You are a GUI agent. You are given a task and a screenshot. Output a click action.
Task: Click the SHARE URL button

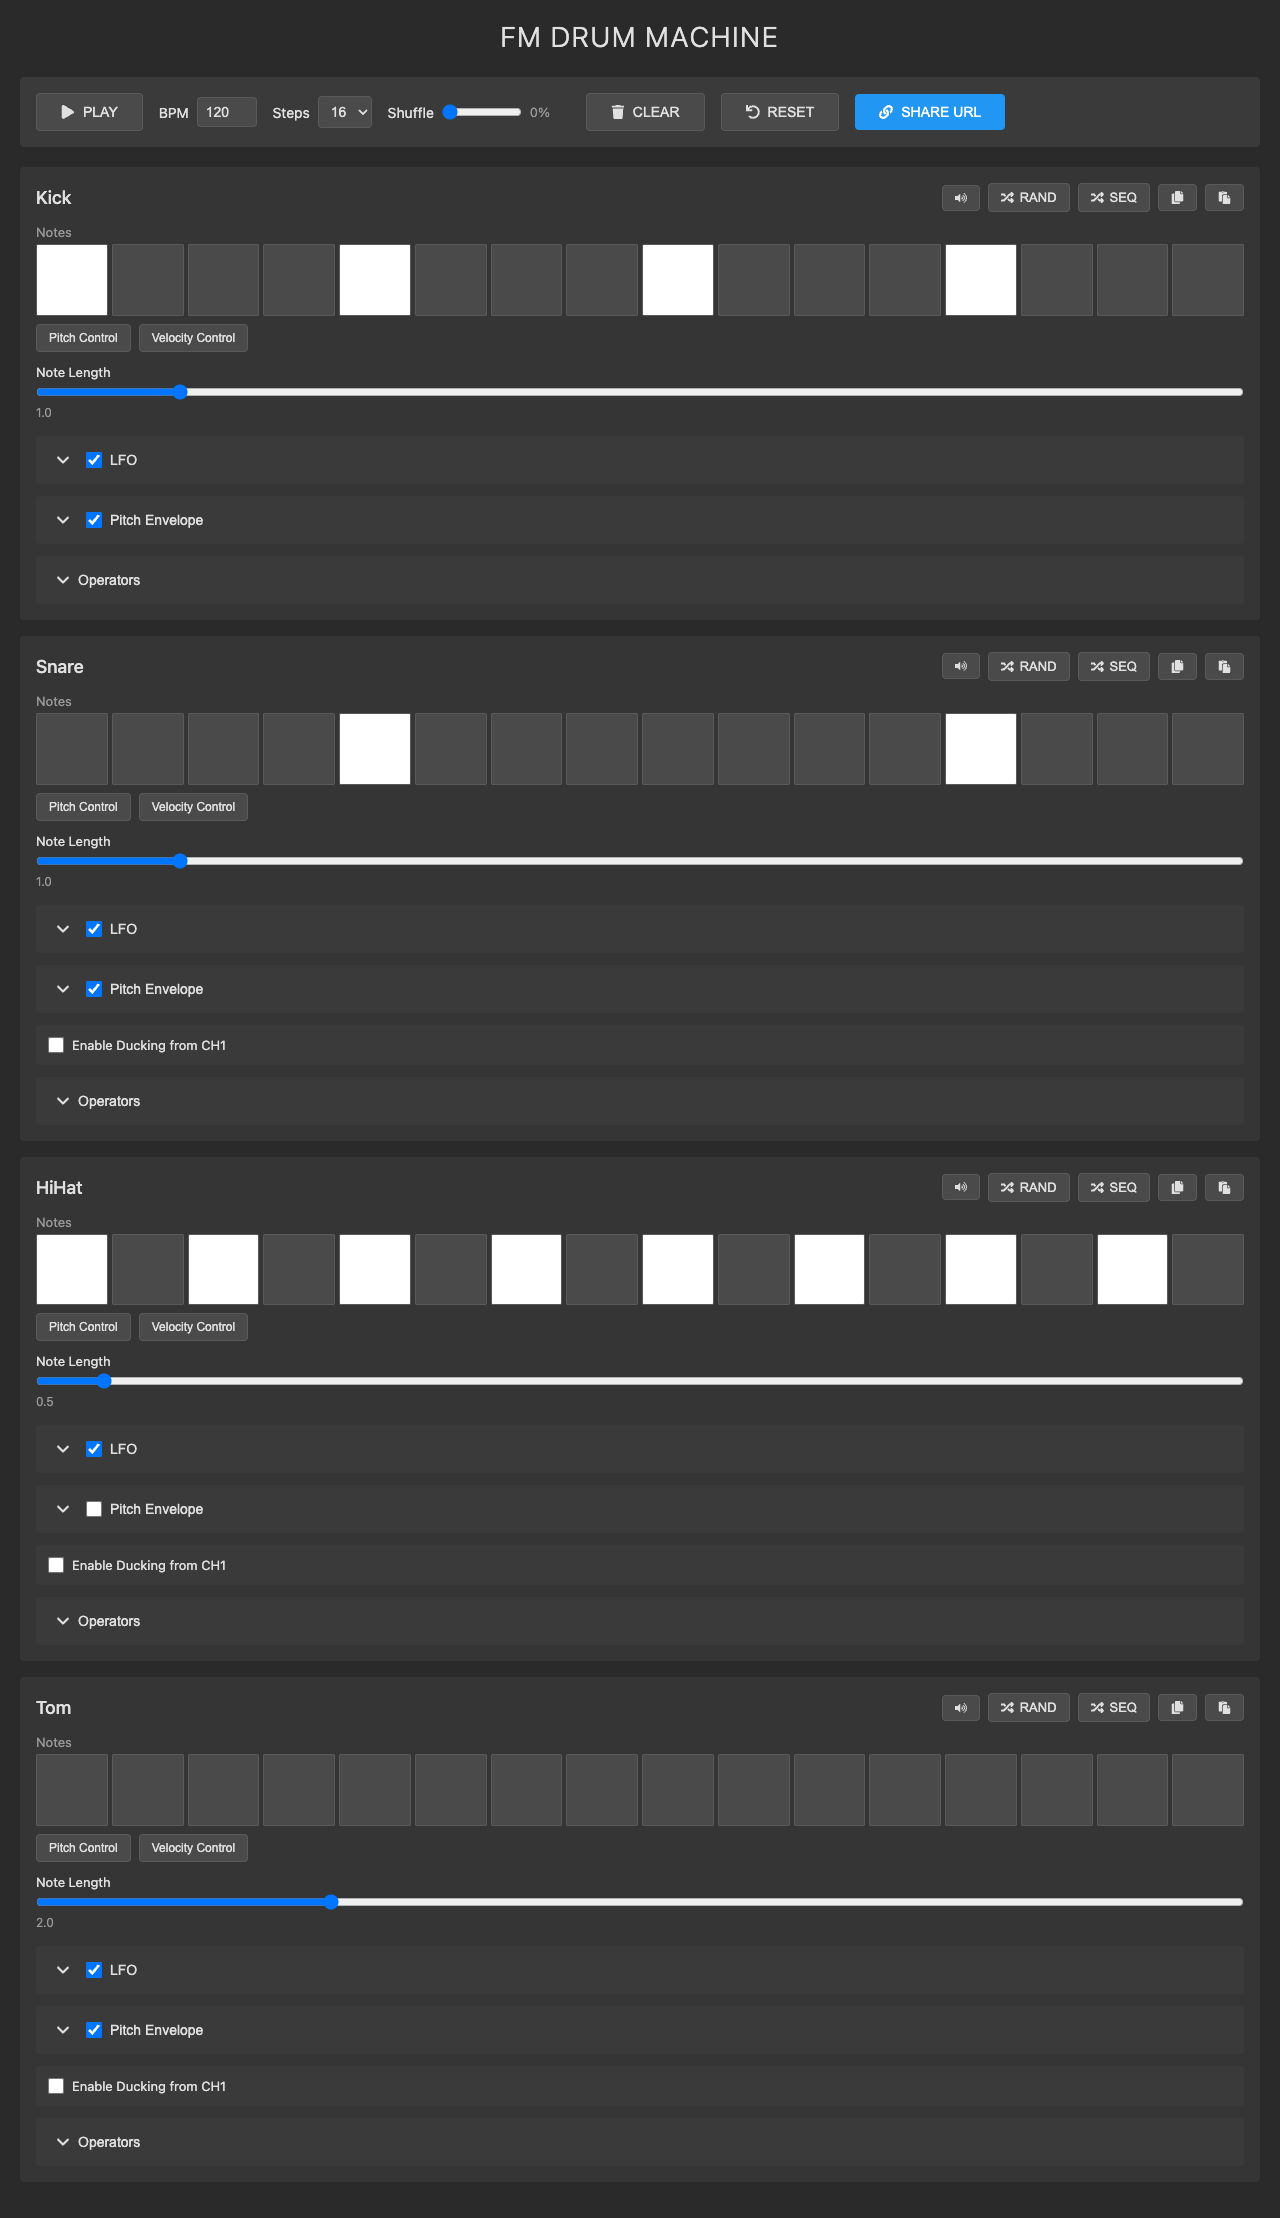[929, 112]
